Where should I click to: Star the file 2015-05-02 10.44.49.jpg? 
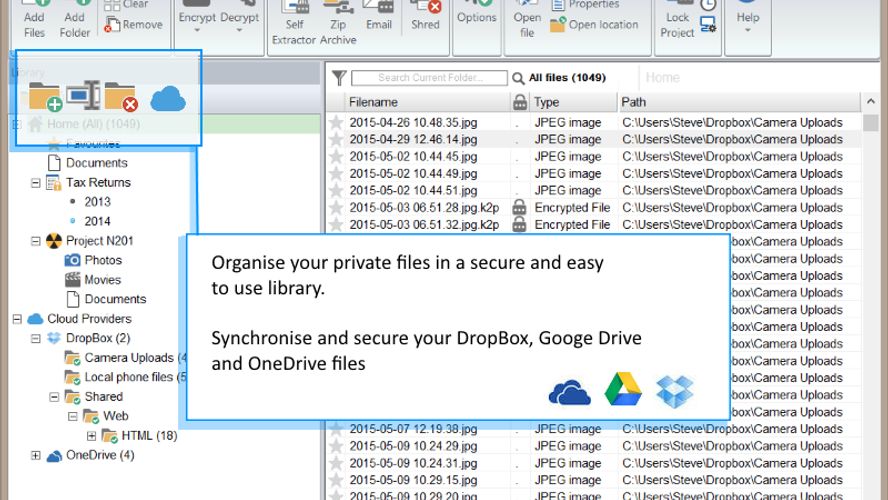click(336, 173)
